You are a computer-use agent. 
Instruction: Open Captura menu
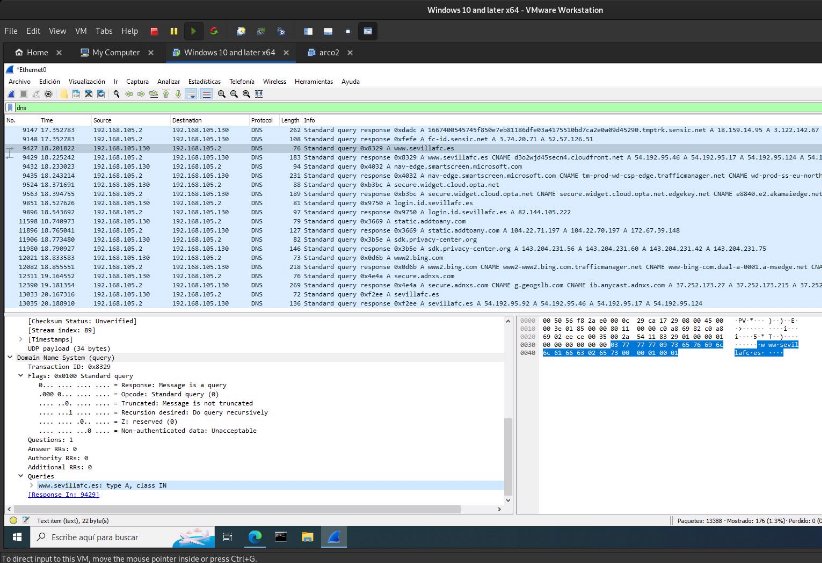click(x=137, y=82)
